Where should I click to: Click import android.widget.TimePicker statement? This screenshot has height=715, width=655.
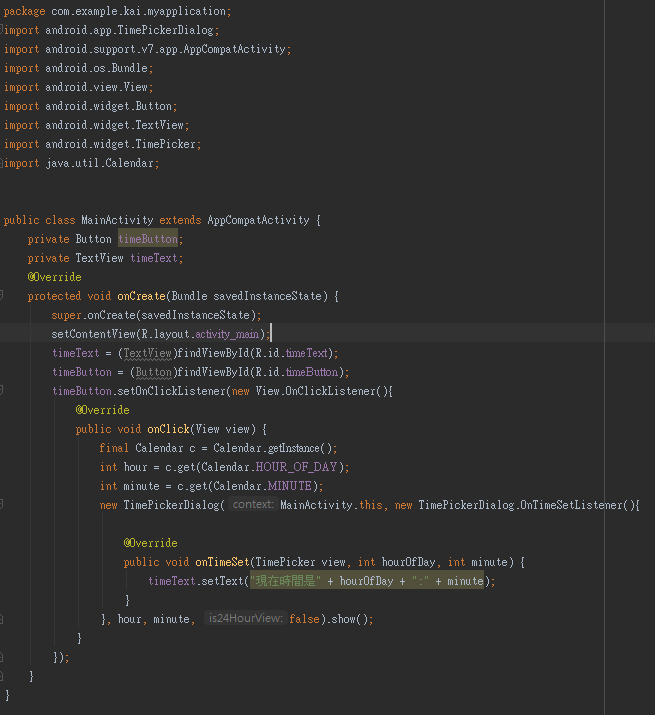[x=102, y=144]
